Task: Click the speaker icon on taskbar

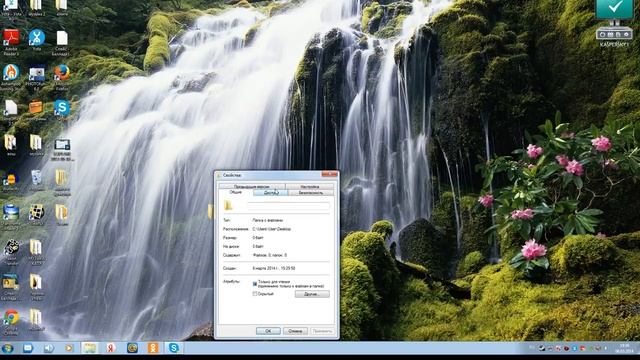Action: [49, 348]
